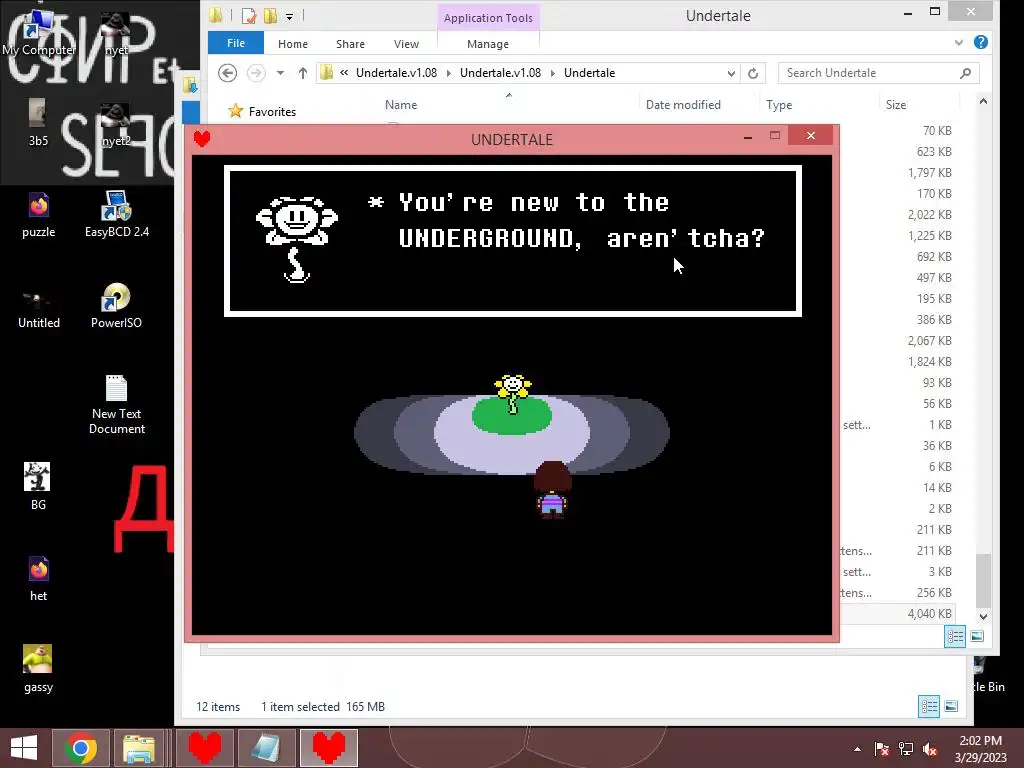This screenshot has height=768, width=1024.
Task: Open the File menu tab
Action: tap(236, 43)
